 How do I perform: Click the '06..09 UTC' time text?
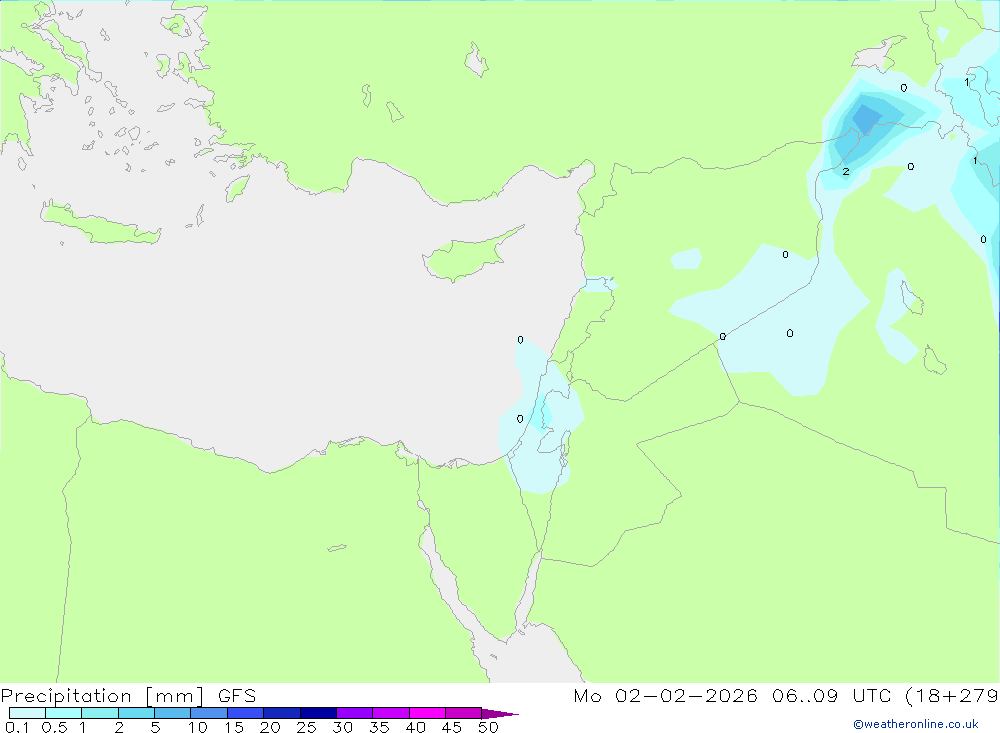click(830, 696)
